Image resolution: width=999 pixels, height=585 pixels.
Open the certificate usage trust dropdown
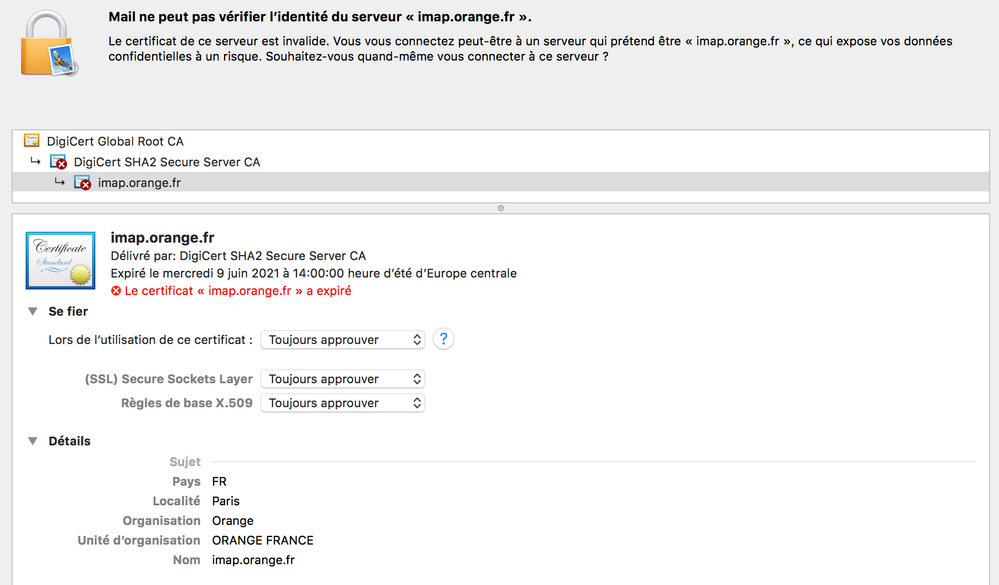pos(342,340)
